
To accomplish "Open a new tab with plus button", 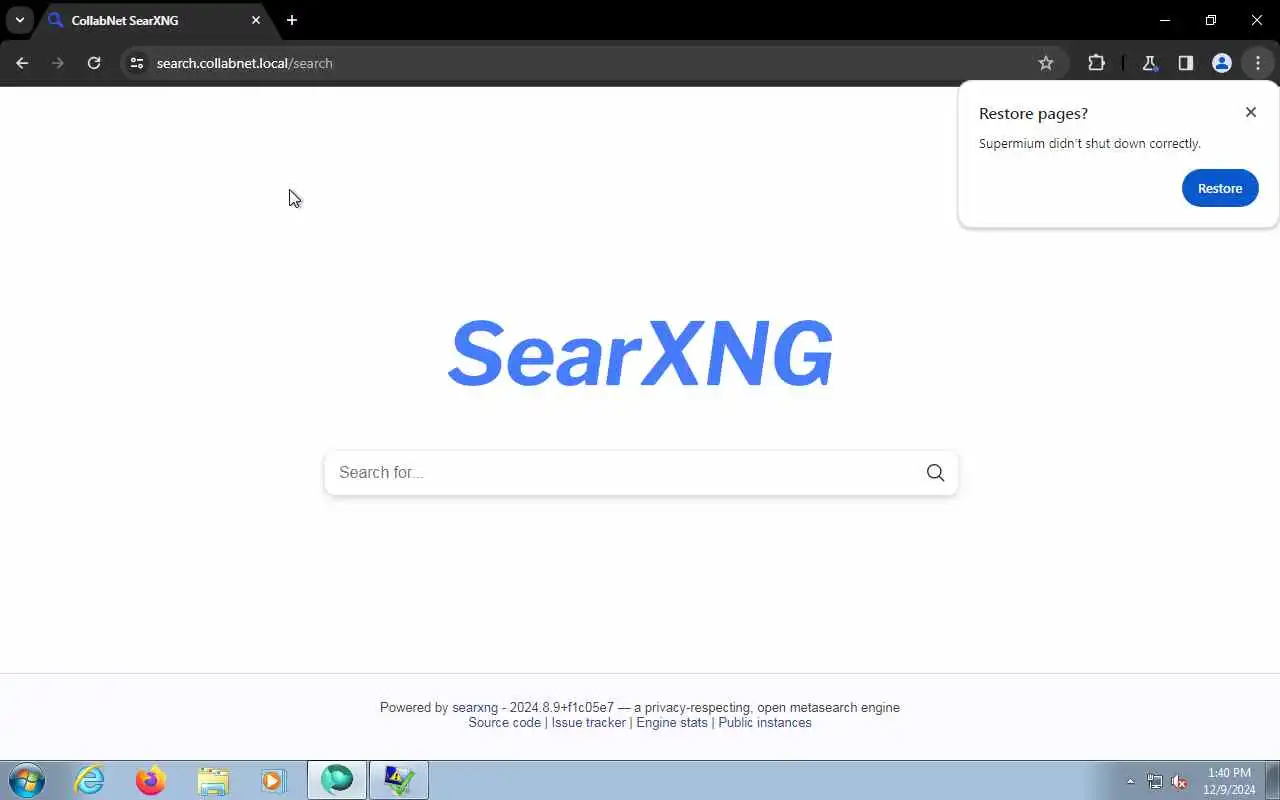I will [x=292, y=20].
